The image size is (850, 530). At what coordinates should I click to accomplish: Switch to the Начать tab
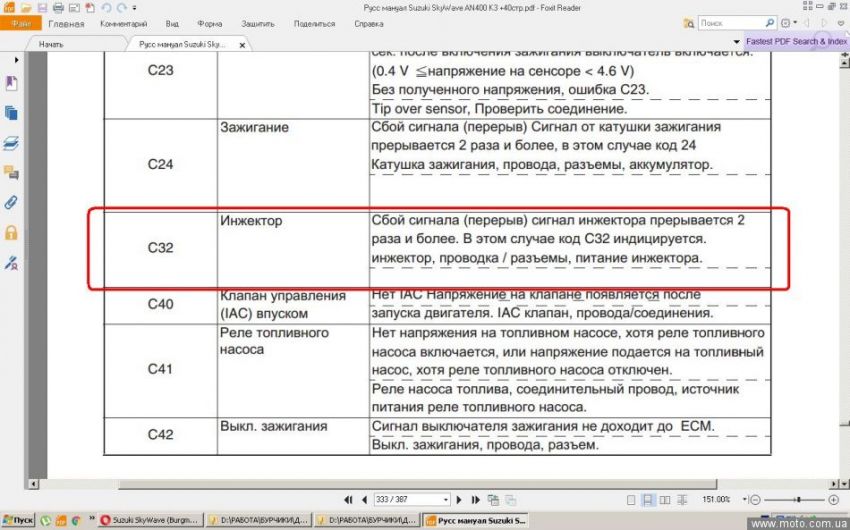[50, 44]
